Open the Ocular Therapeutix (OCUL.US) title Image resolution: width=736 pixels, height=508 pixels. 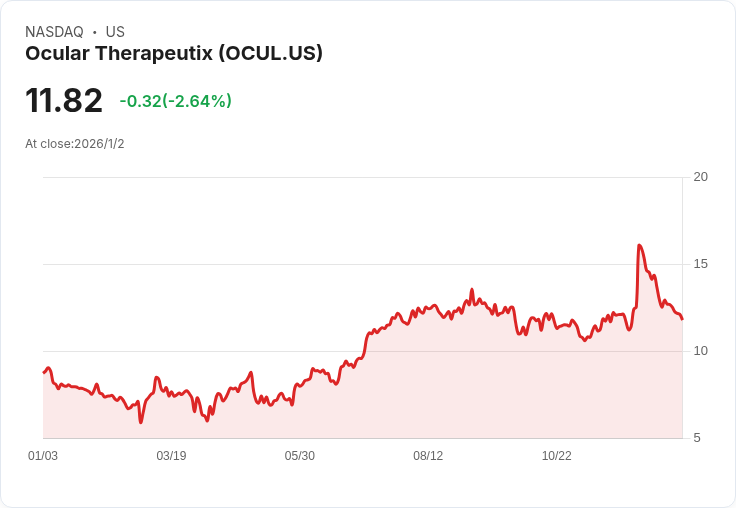point(174,54)
